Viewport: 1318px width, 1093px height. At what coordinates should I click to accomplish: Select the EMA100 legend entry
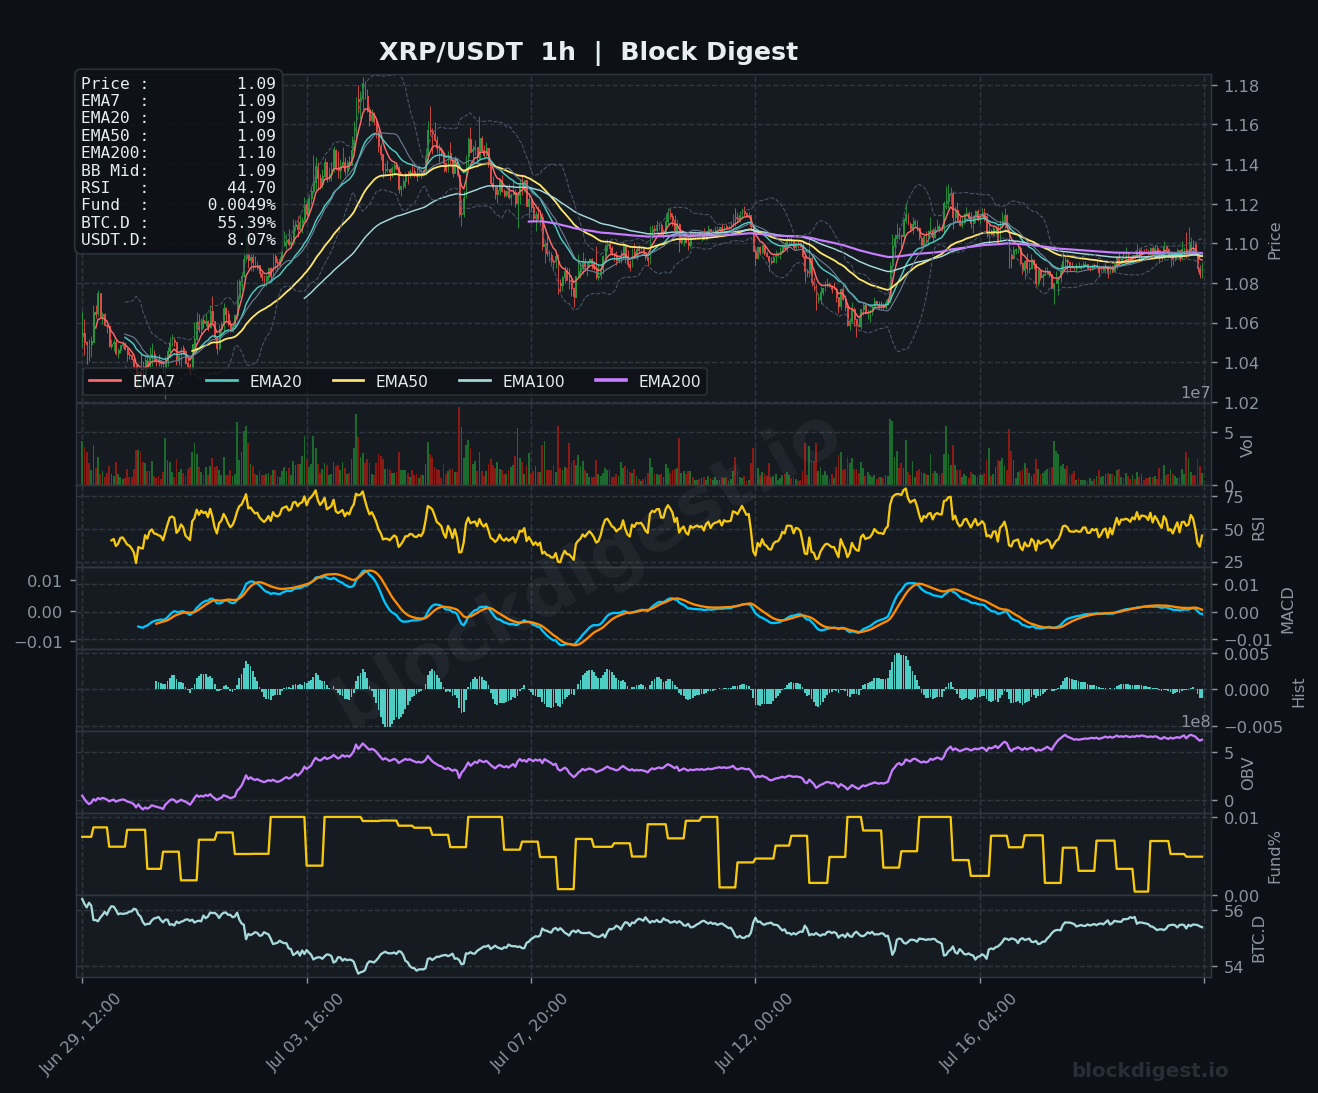coord(511,382)
